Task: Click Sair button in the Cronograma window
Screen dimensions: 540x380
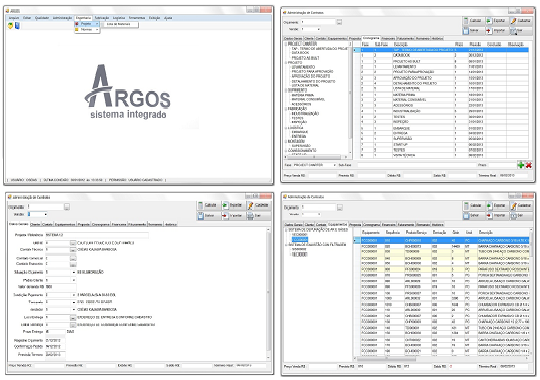Action: pos(521,31)
